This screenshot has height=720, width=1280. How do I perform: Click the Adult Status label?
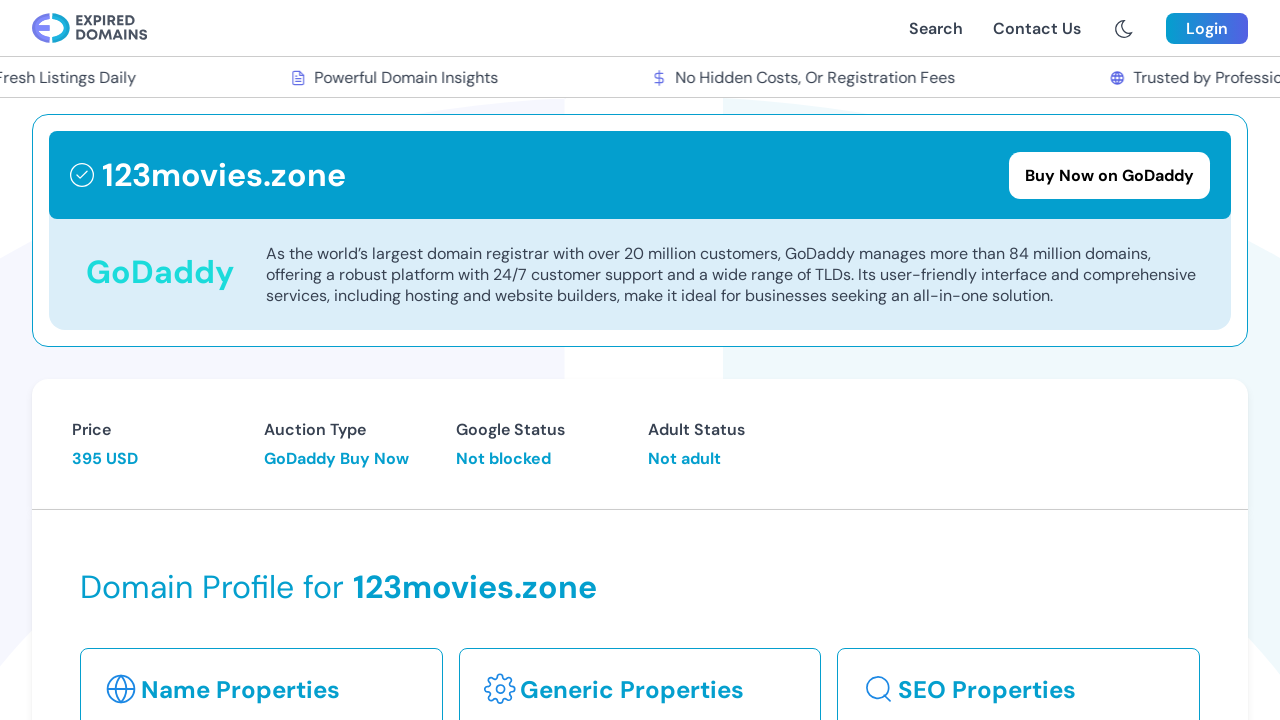(x=696, y=430)
